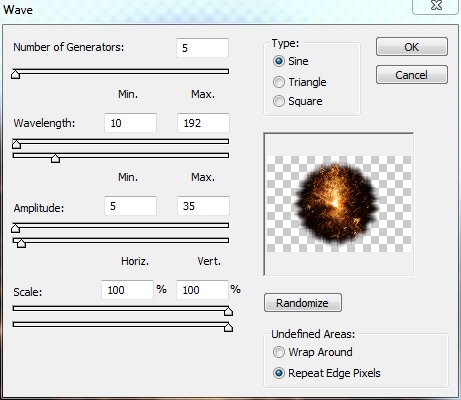
Task: Click the 'Scale:' label
Action: 28,292
